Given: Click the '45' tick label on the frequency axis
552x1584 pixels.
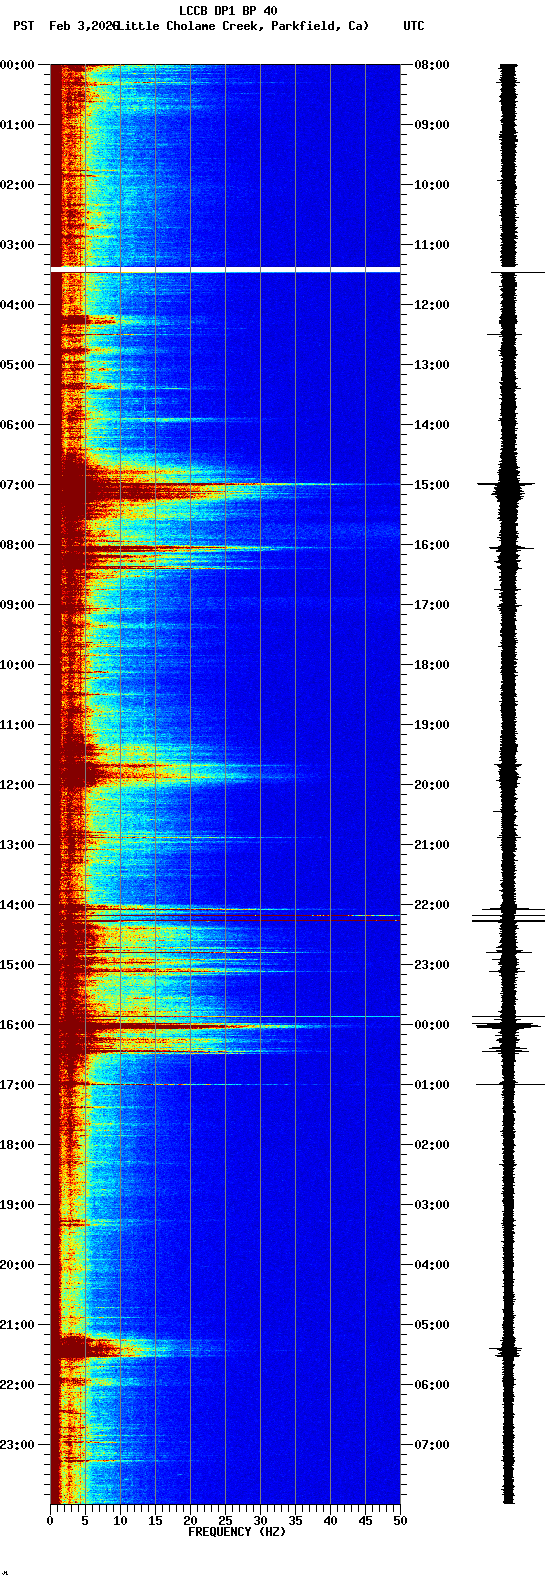Looking at the screenshot, I should click(x=365, y=1521).
